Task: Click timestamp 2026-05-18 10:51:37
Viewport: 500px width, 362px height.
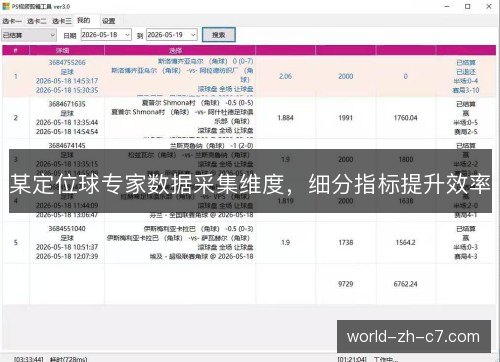Action: (x=67, y=247)
